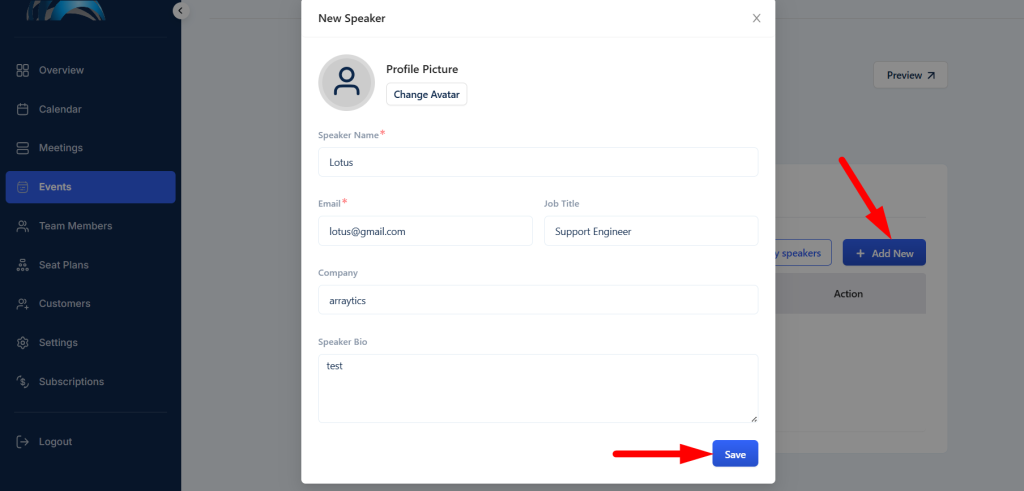Save the new speaker

735,454
